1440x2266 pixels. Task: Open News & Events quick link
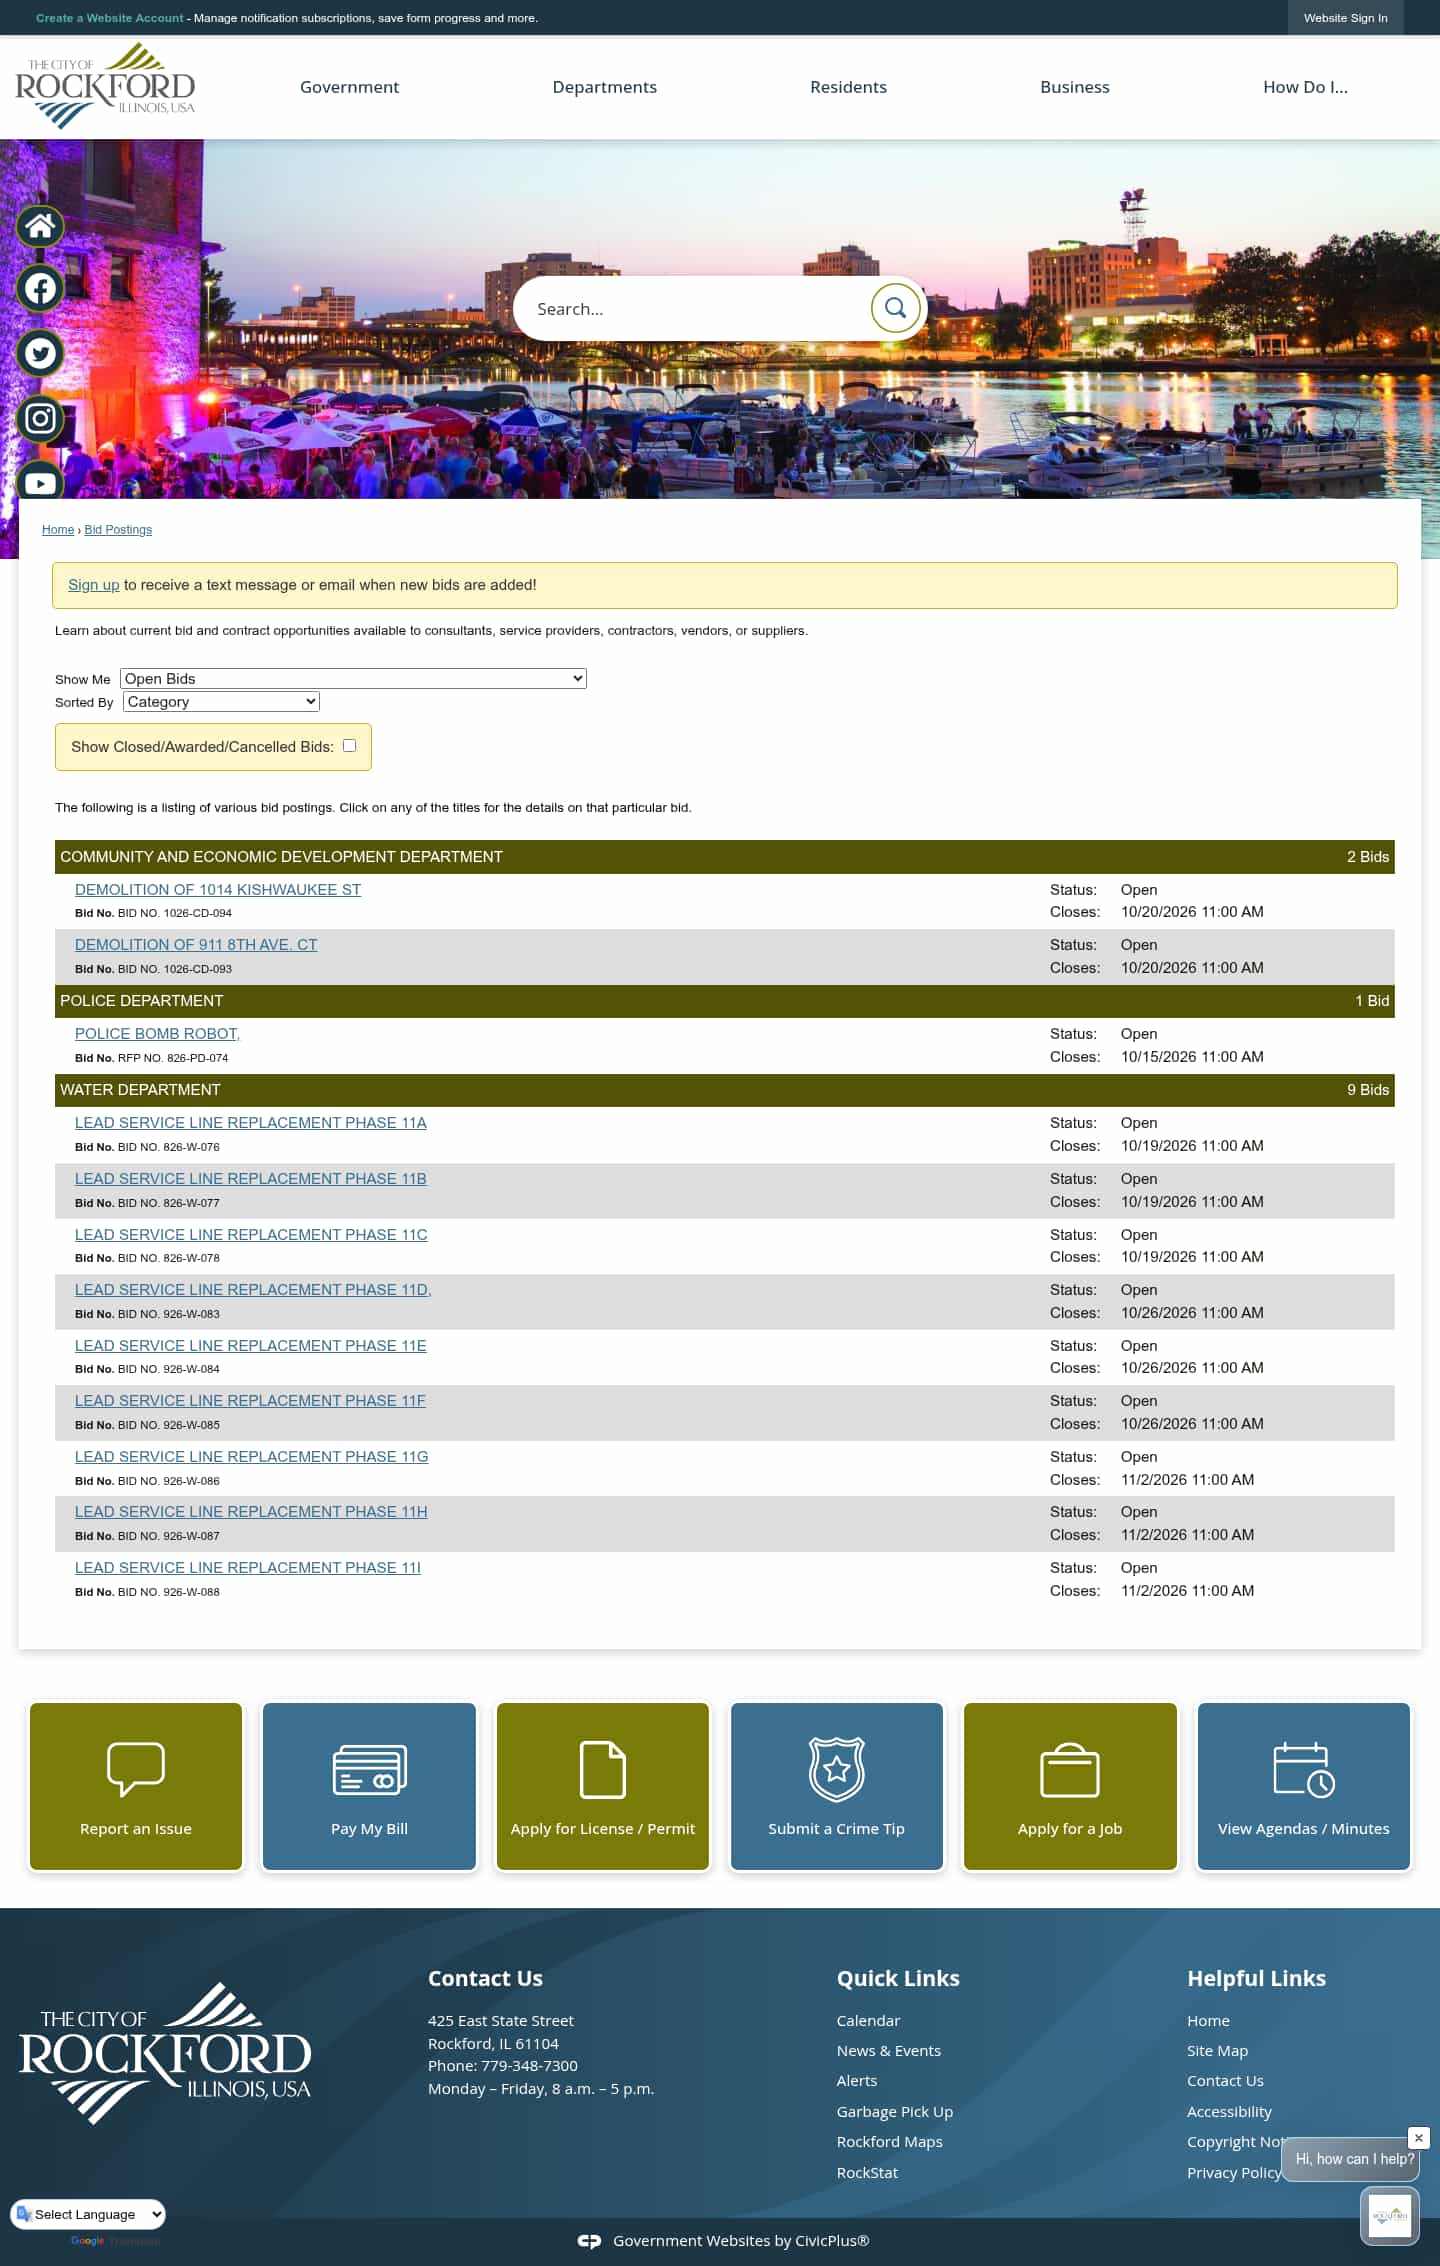(x=889, y=2050)
